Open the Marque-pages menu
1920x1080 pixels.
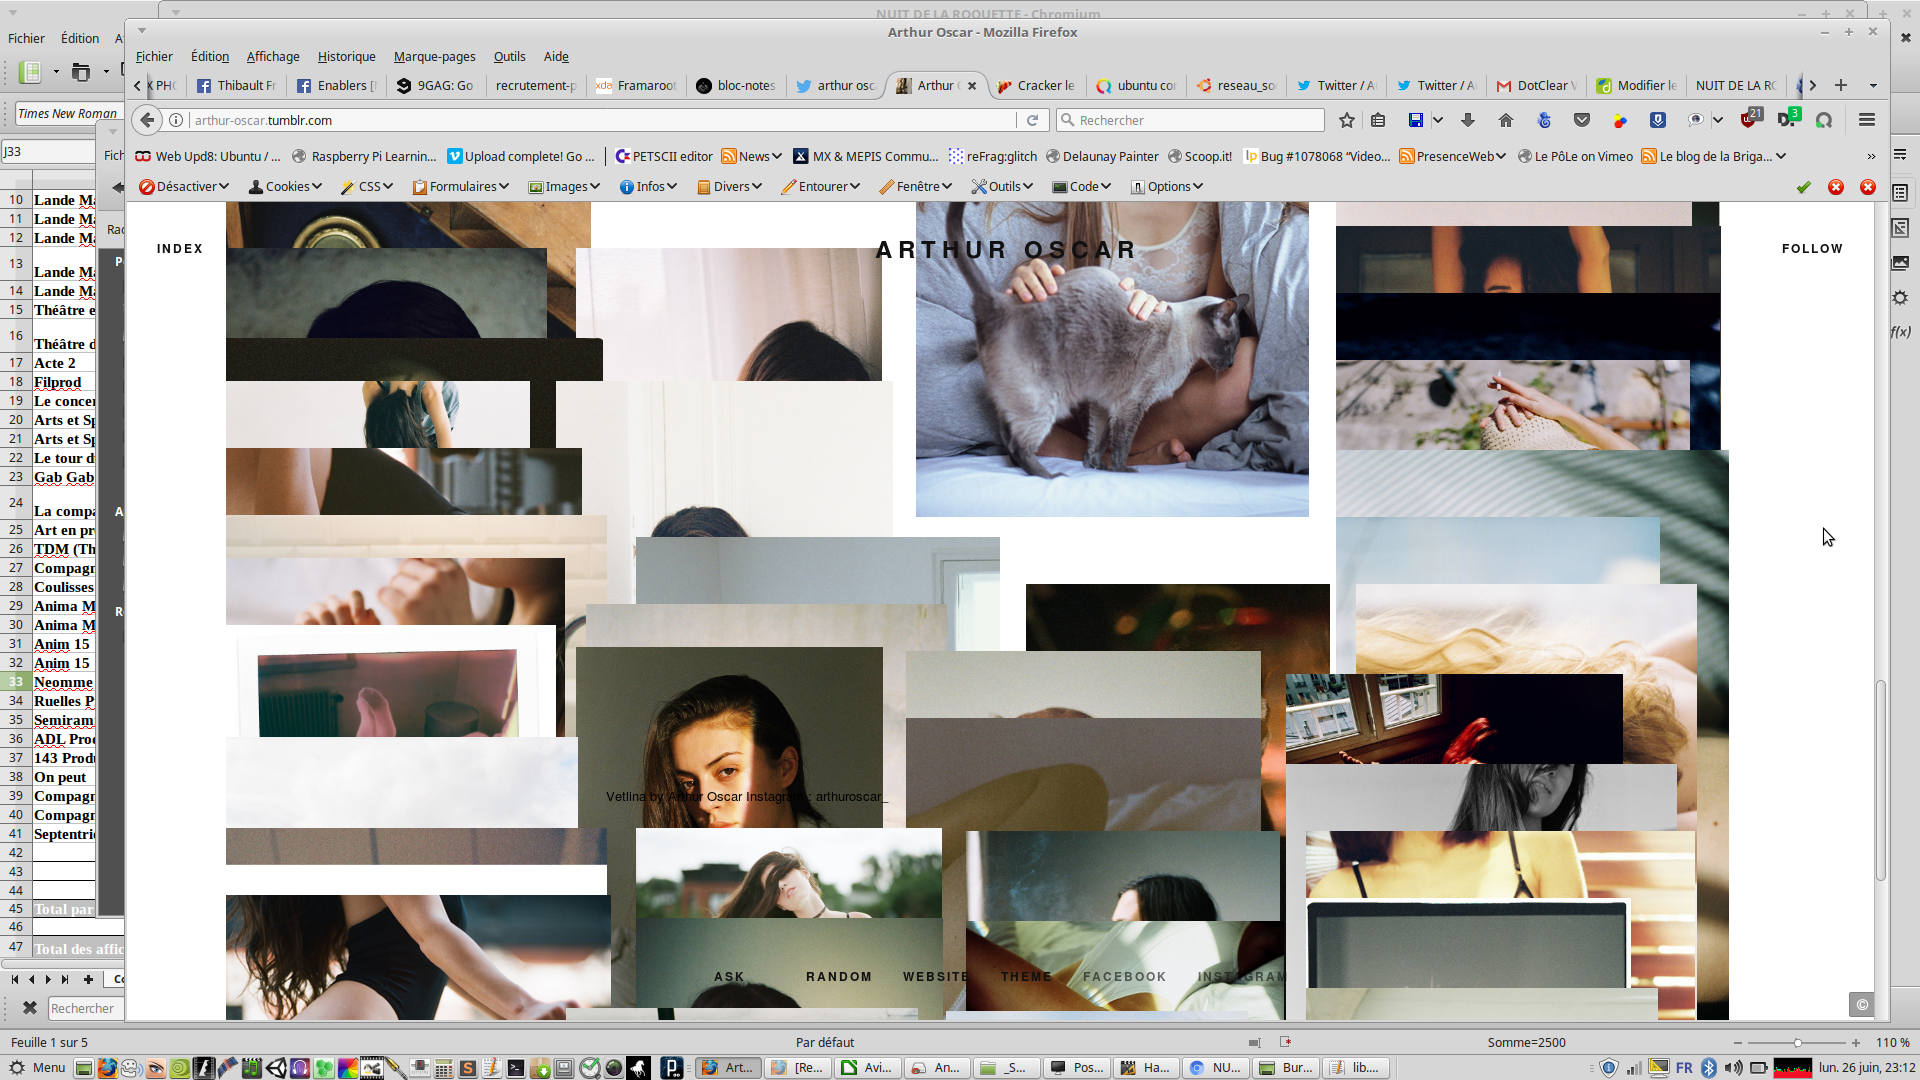tap(434, 57)
